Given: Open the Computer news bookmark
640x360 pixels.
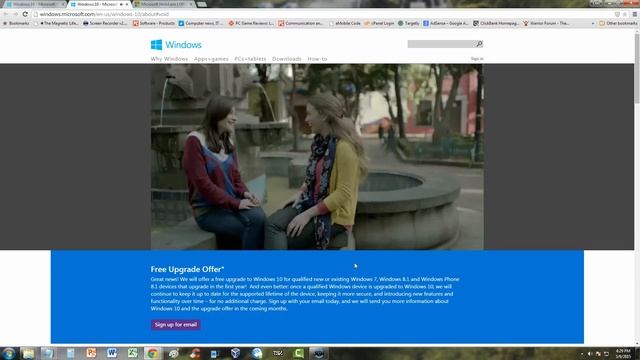Looking at the screenshot, I should click(201, 23).
